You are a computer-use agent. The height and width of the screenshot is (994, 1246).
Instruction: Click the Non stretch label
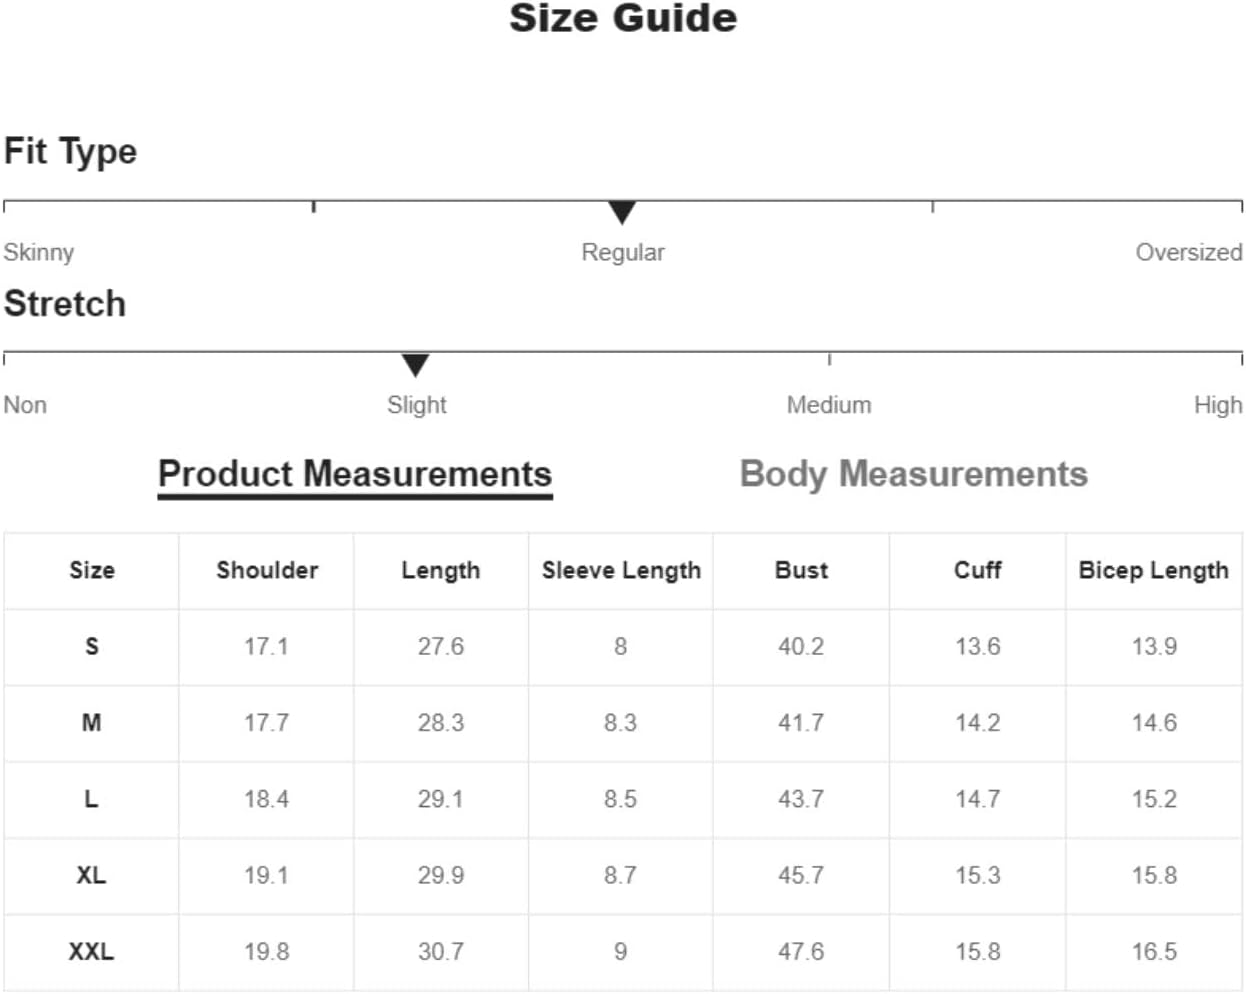(x=25, y=405)
